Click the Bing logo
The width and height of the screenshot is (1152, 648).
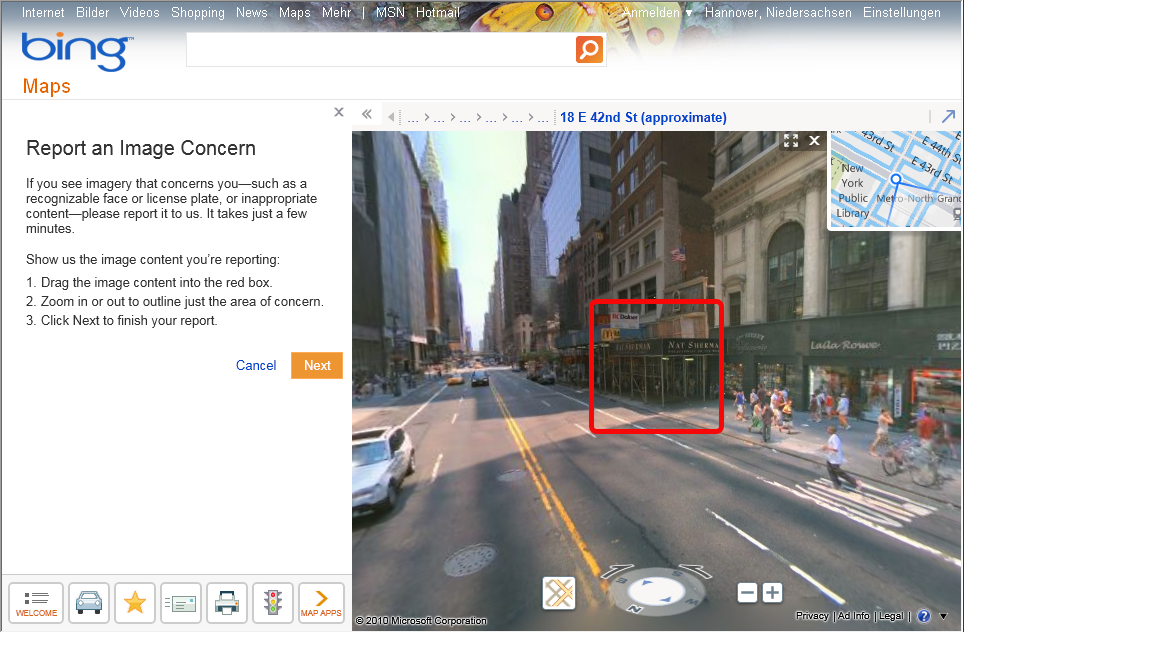[x=77, y=51]
